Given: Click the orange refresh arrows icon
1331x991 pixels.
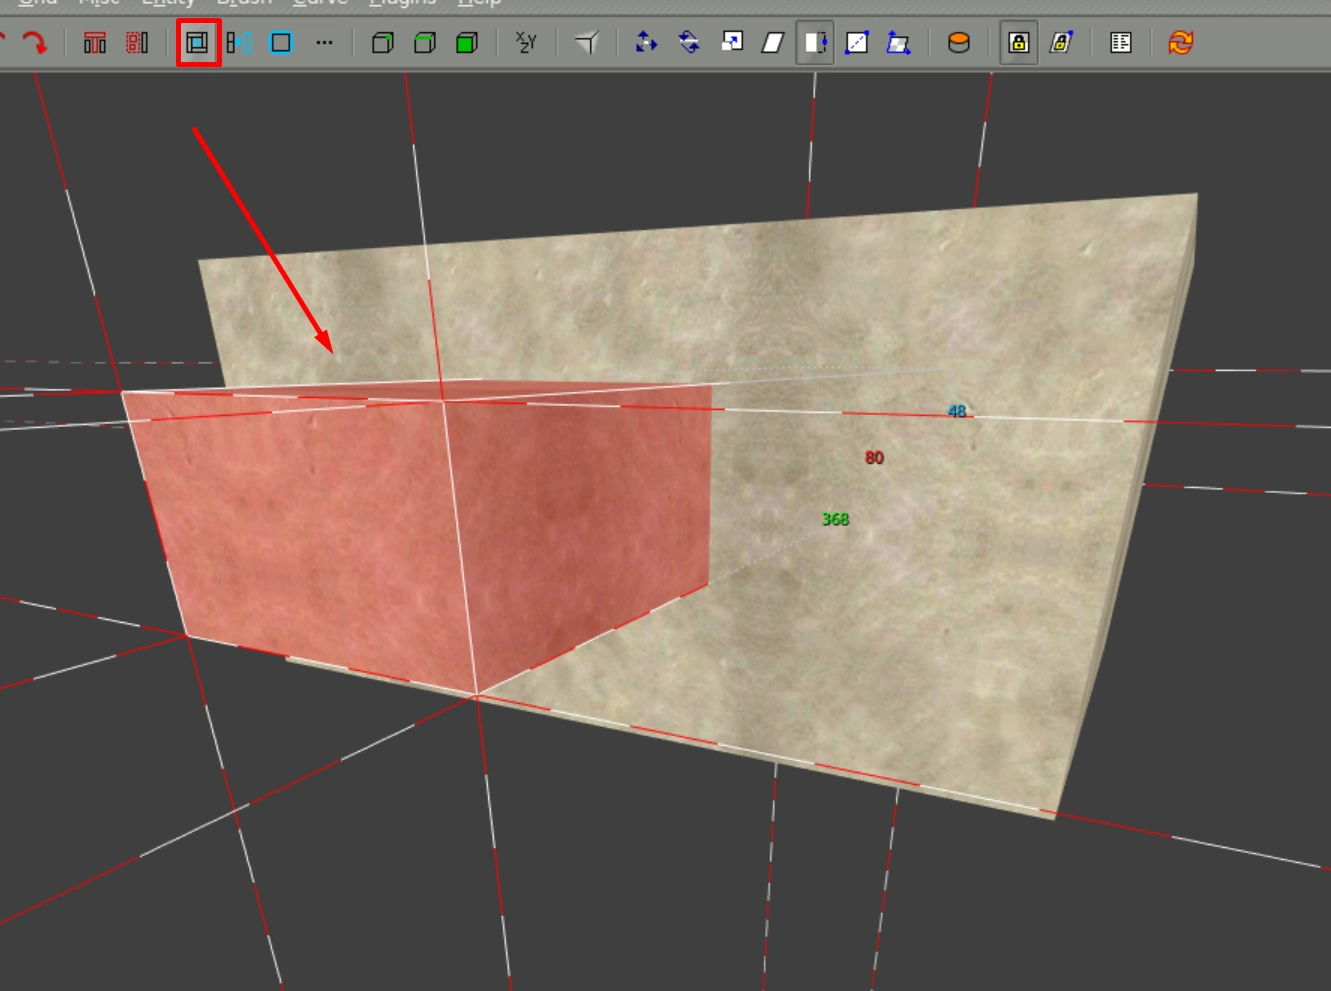Looking at the screenshot, I should tap(1181, 43).
